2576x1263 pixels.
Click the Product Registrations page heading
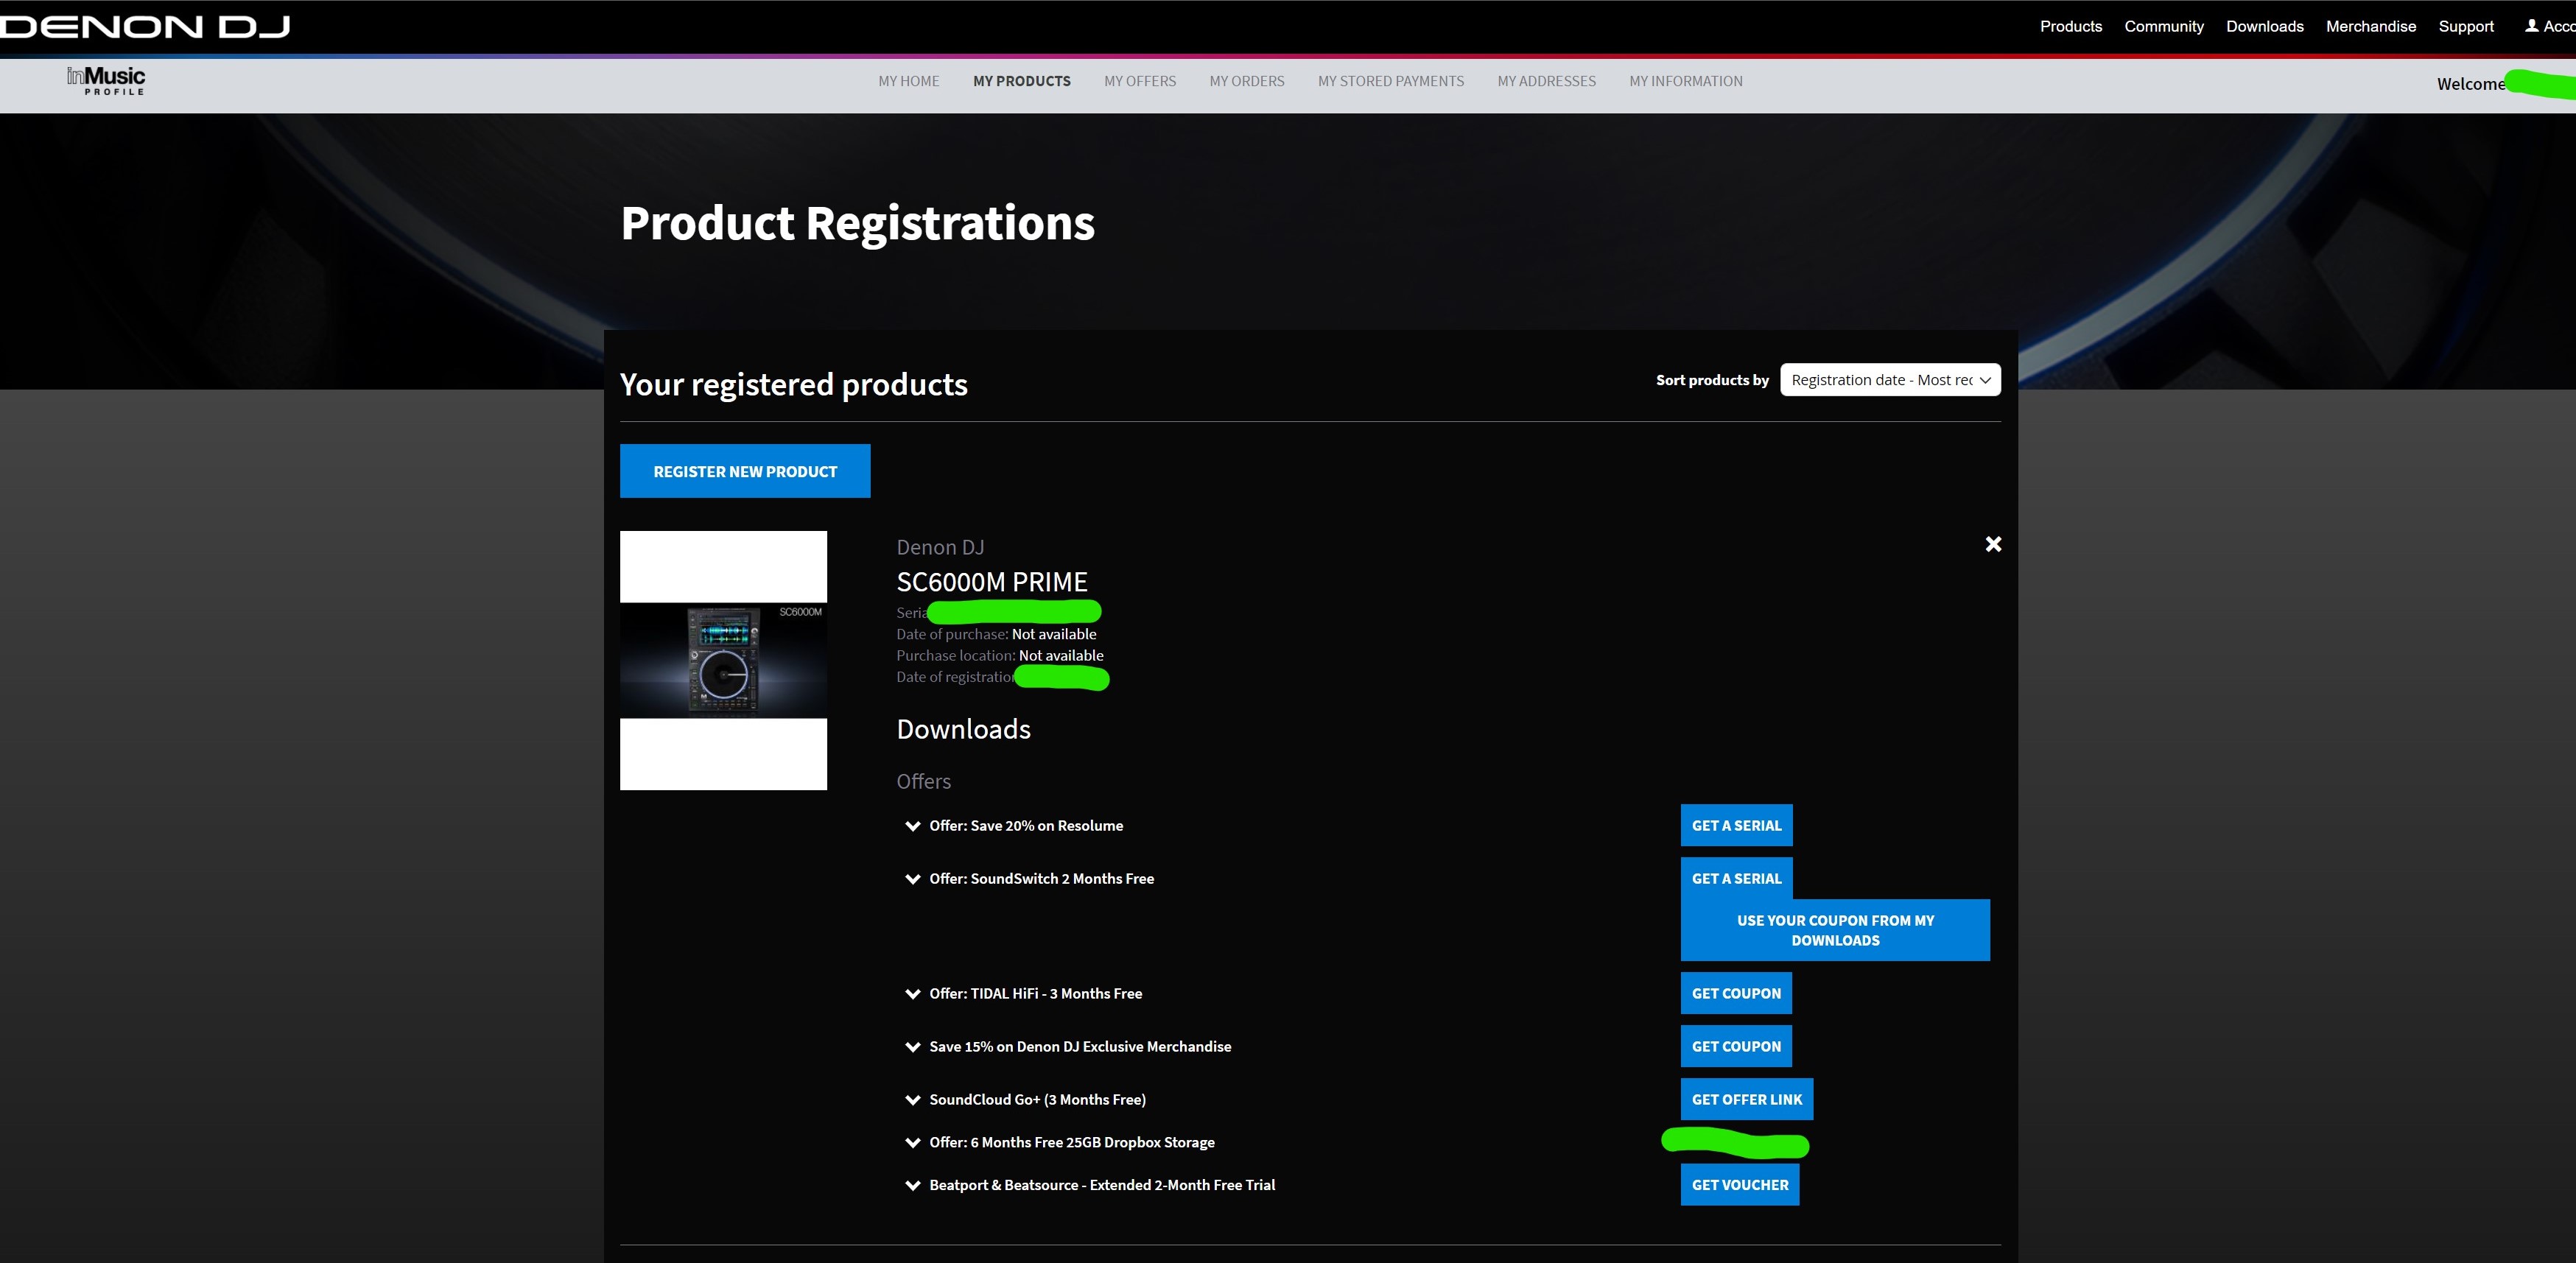click(857, 224)
